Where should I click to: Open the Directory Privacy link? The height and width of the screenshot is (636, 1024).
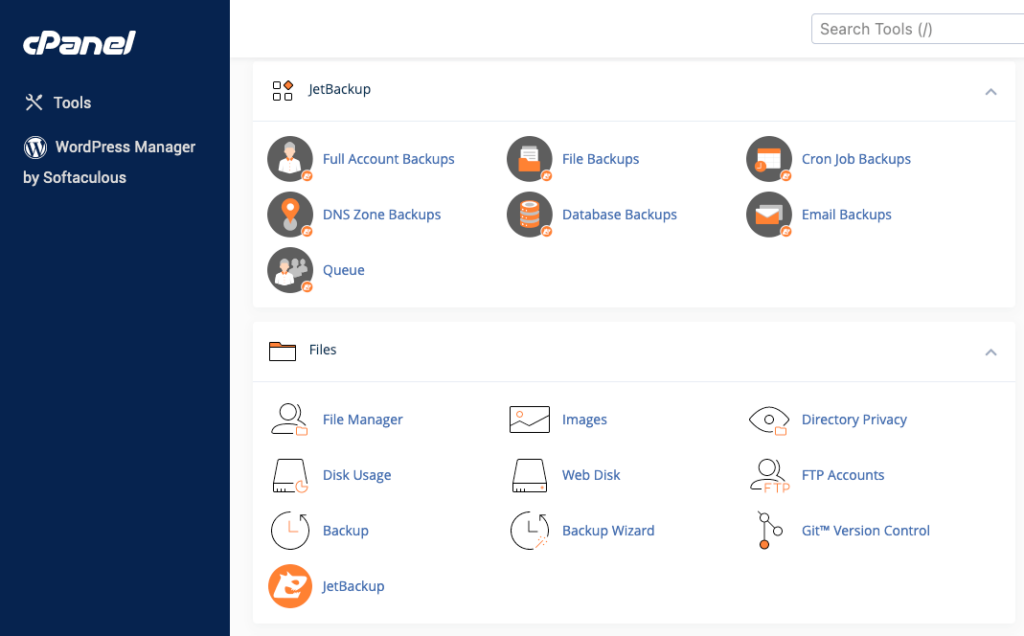tap(854, 419)
